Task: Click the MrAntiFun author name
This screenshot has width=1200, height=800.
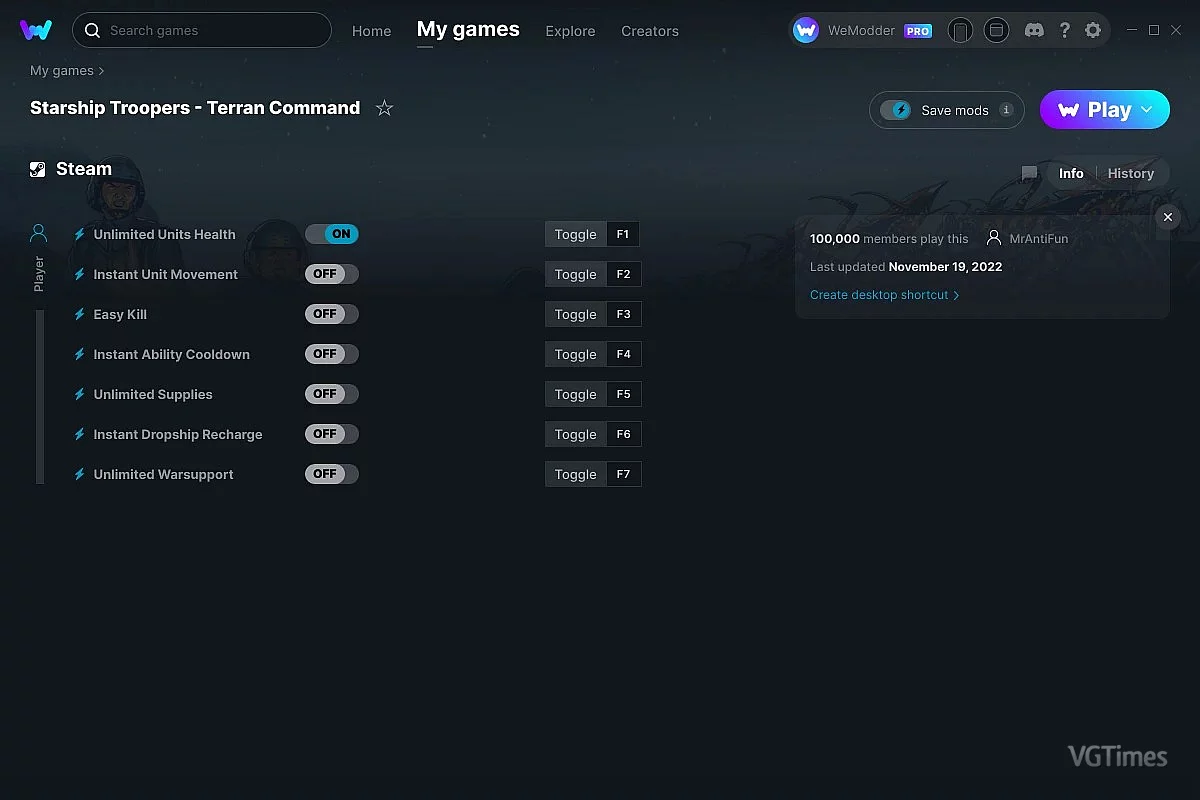Action: pos(1038,239)
